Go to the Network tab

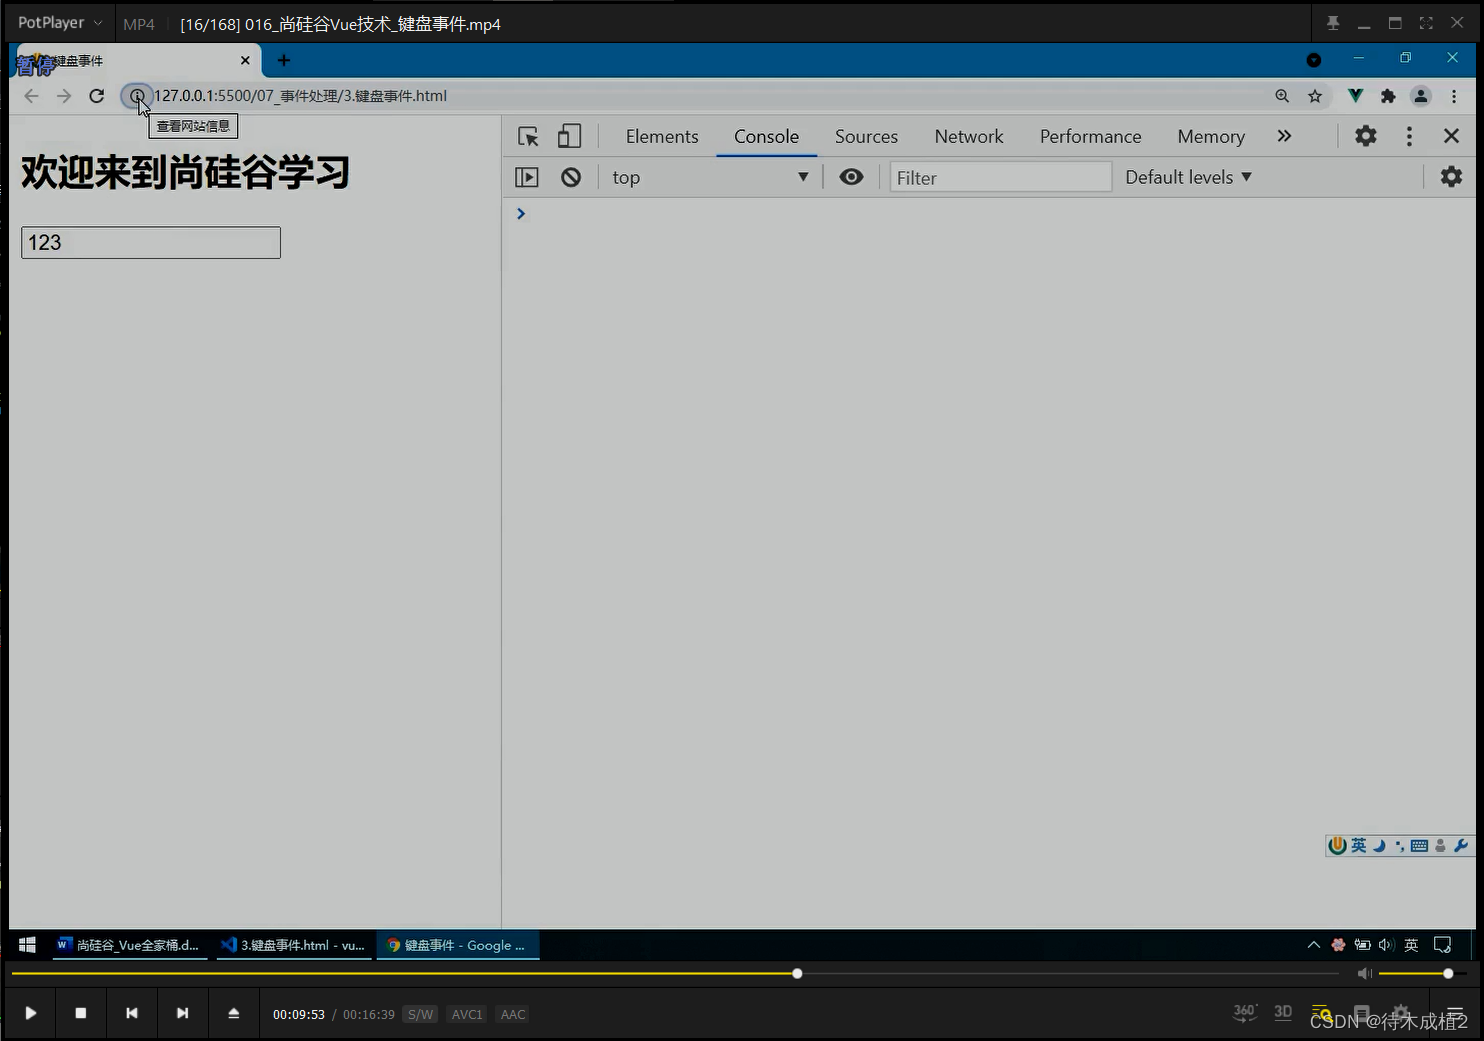tap(969, 136)
